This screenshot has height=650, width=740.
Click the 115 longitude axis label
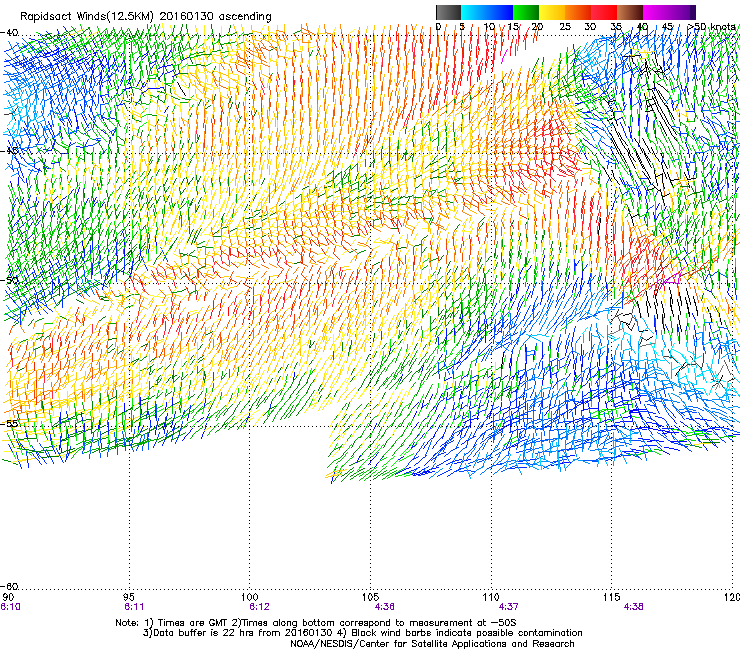tap(612, 598)
